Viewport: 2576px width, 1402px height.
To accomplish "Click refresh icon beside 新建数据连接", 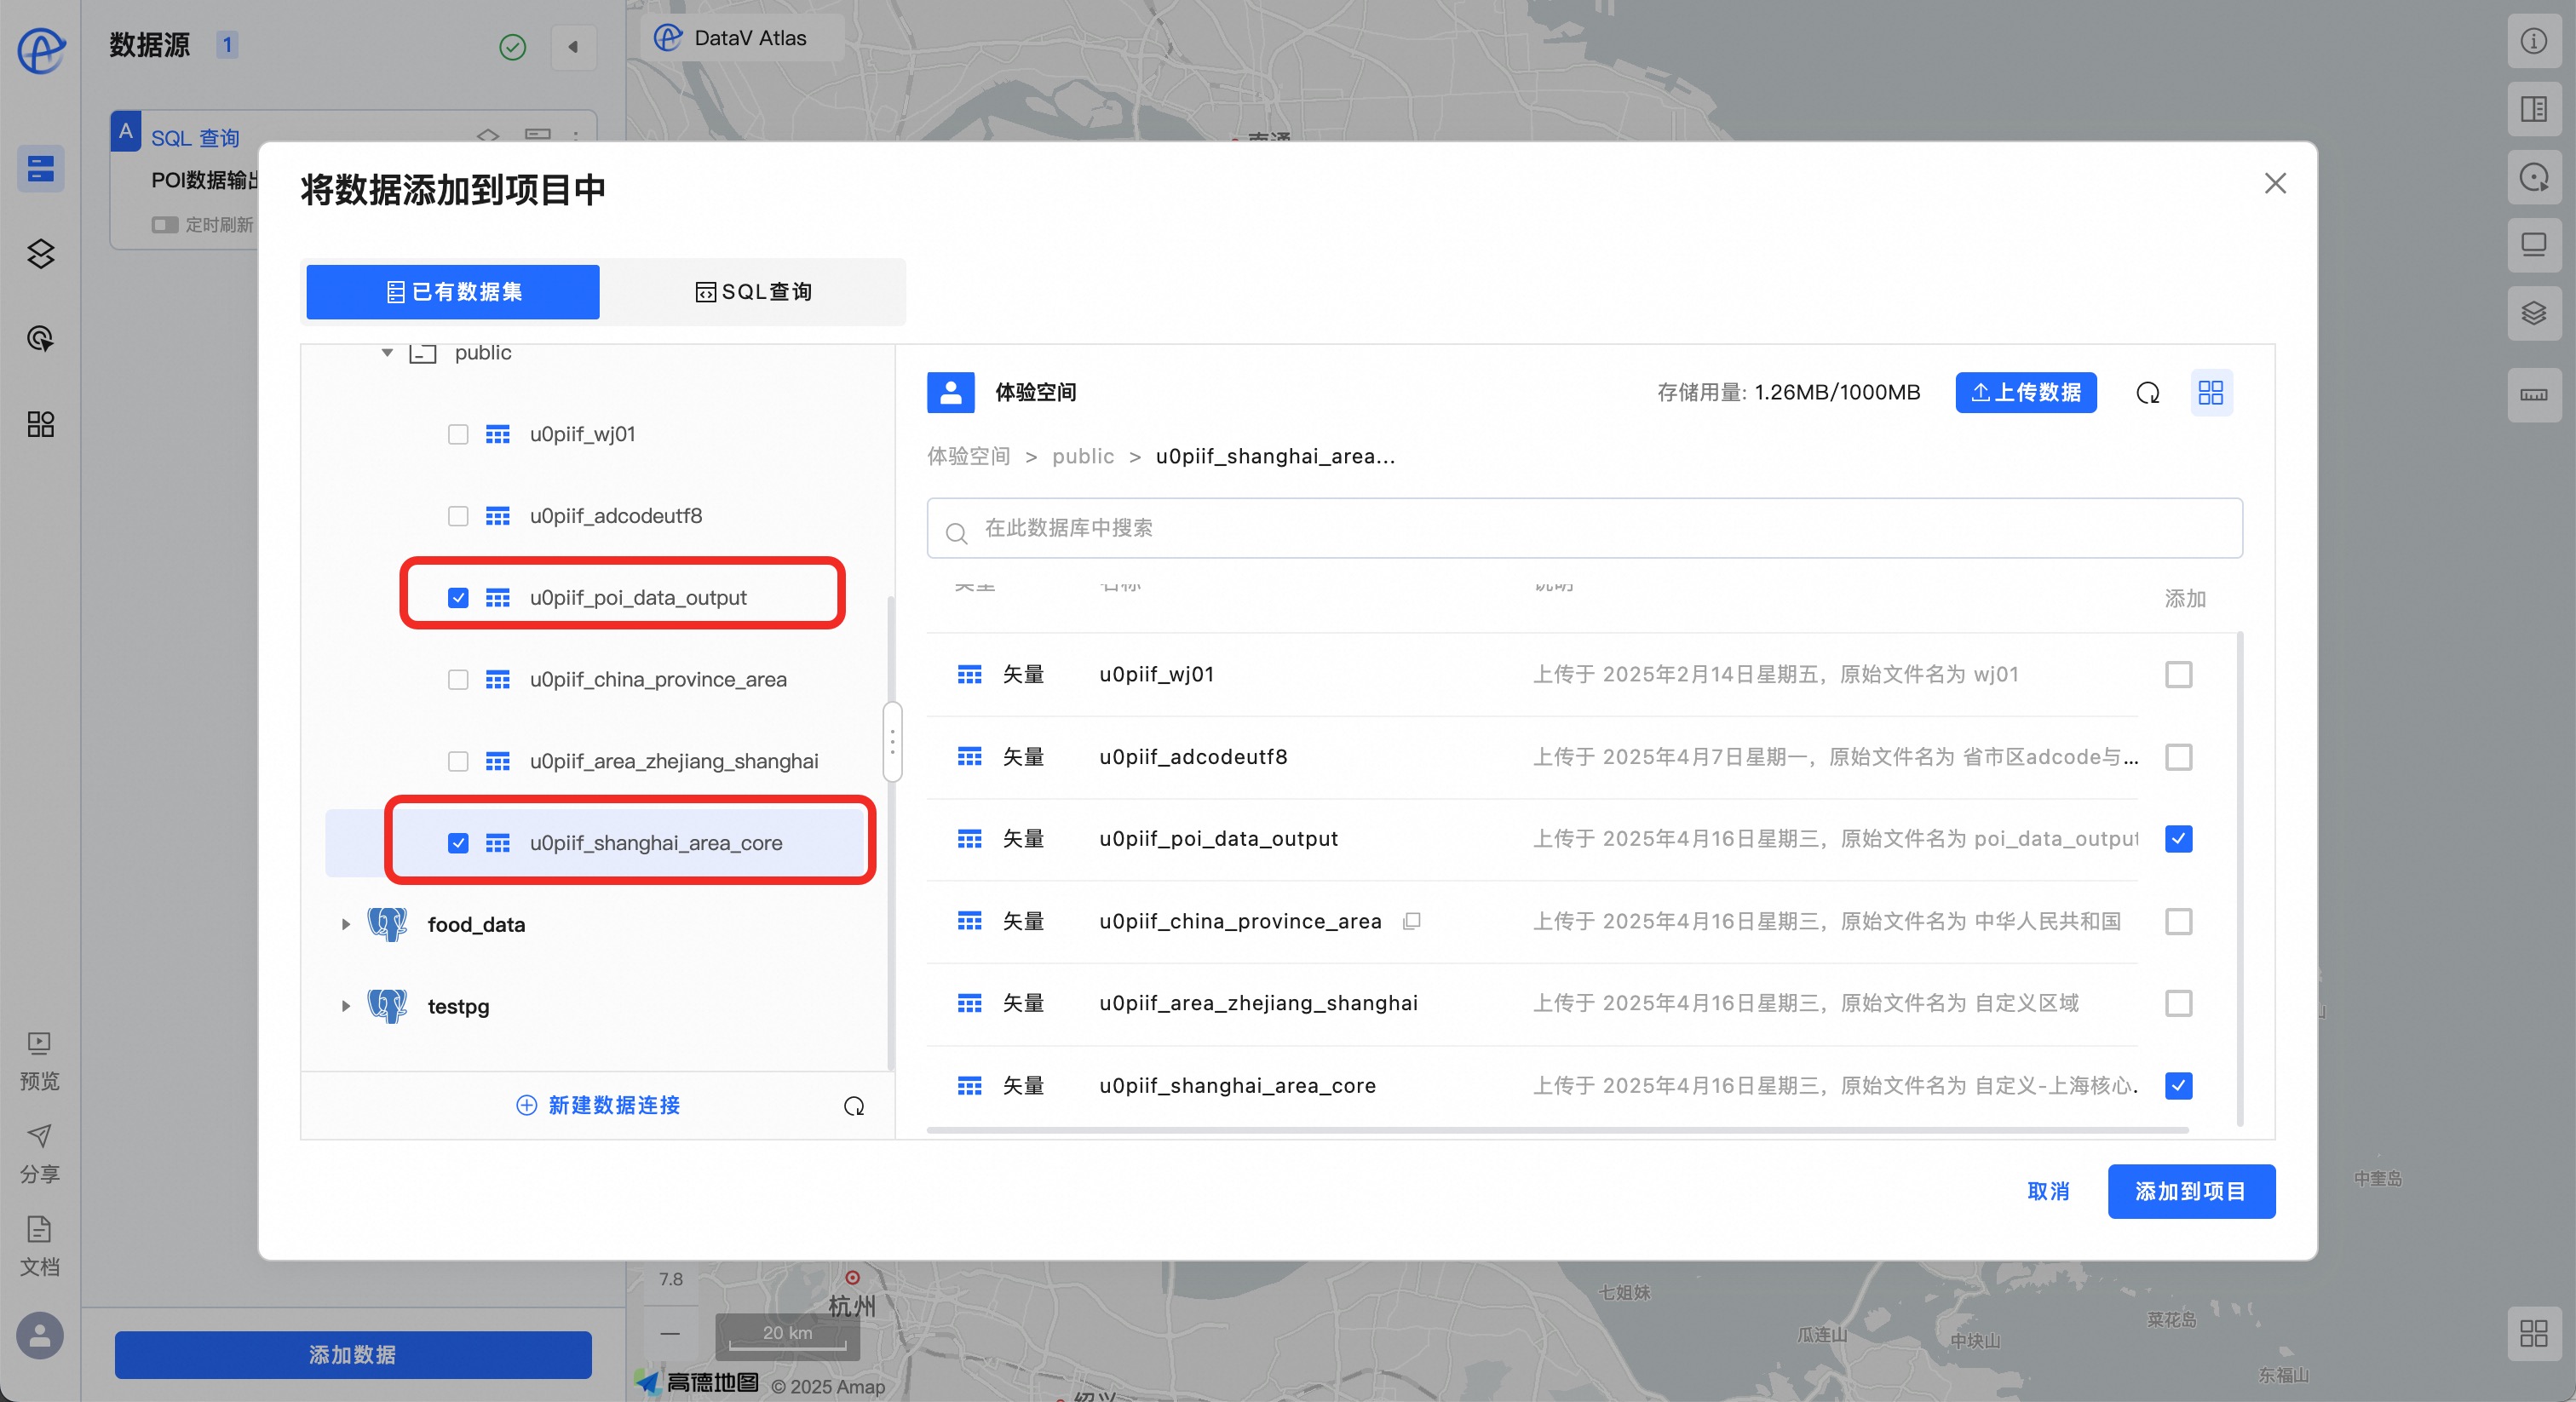I will (853, 1106).
